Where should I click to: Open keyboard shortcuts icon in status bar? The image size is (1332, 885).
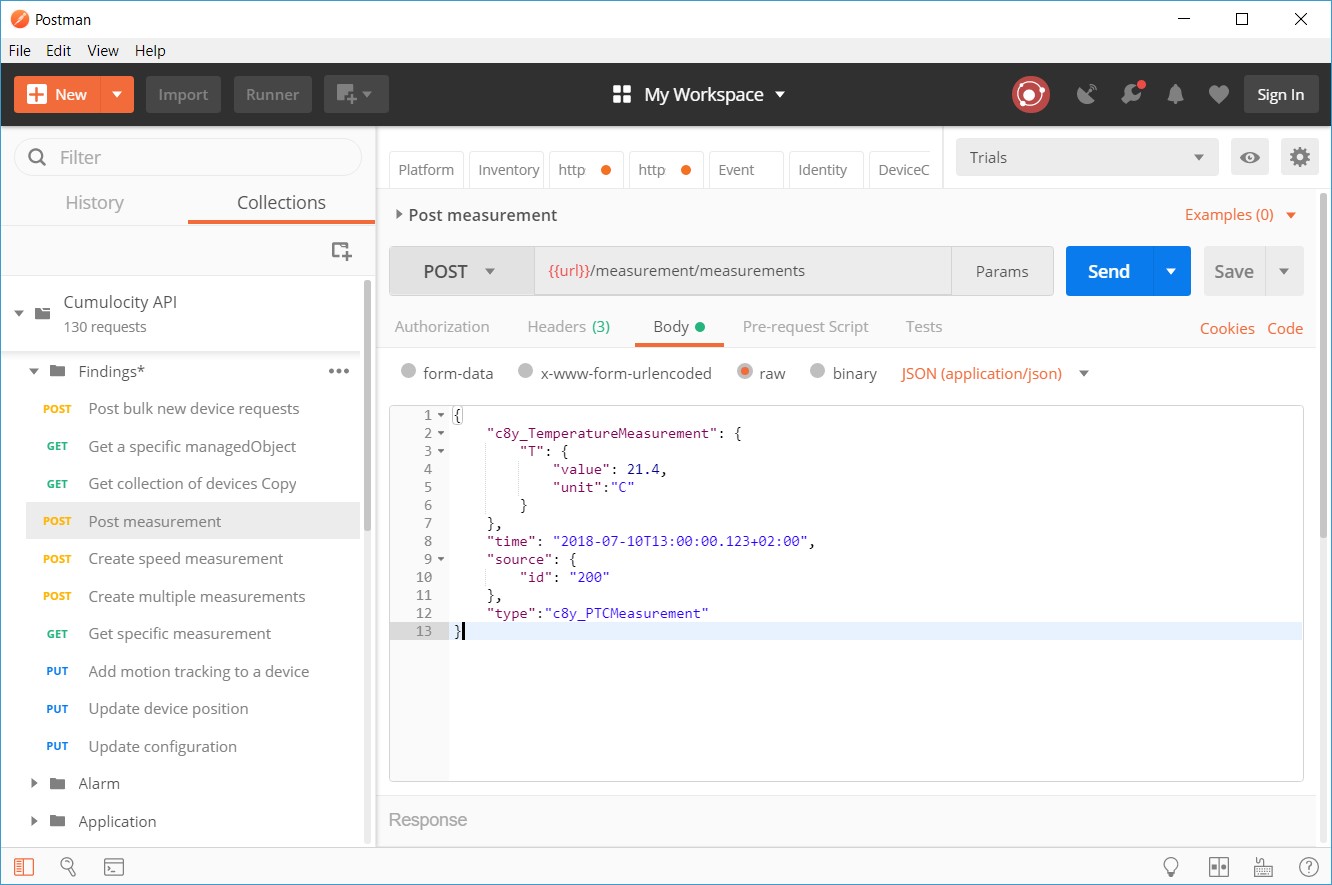click(1263, 867)
